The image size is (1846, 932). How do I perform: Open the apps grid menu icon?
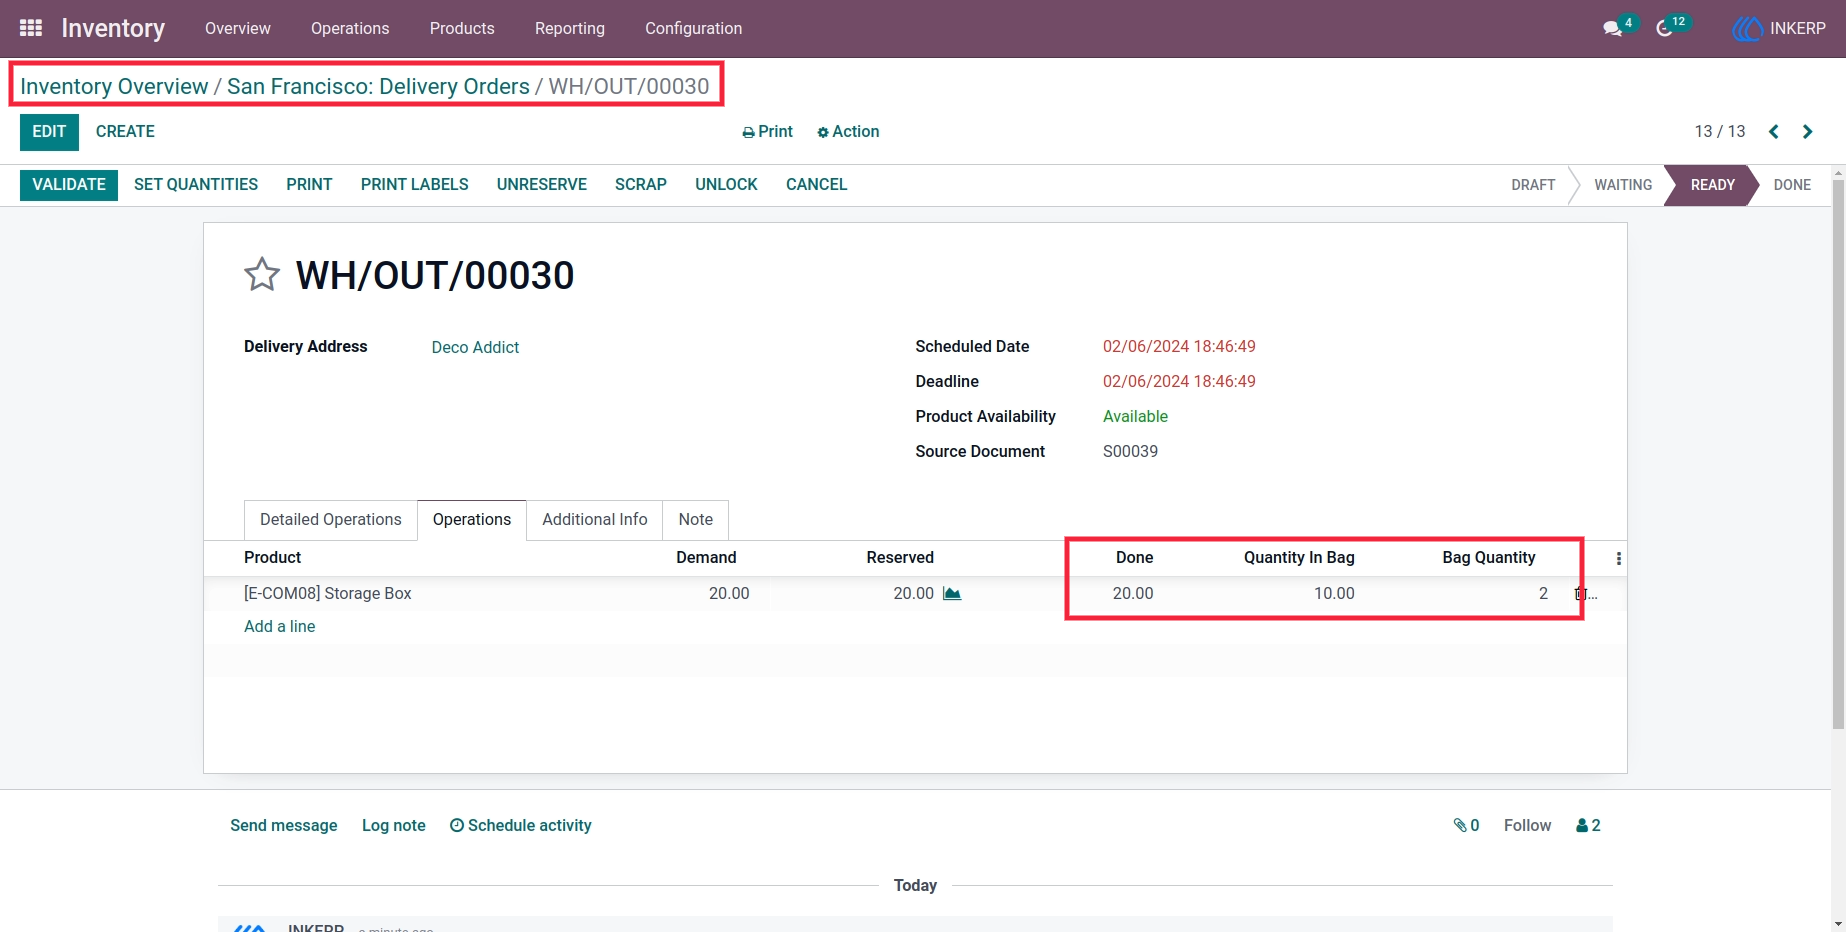[31, 28]
